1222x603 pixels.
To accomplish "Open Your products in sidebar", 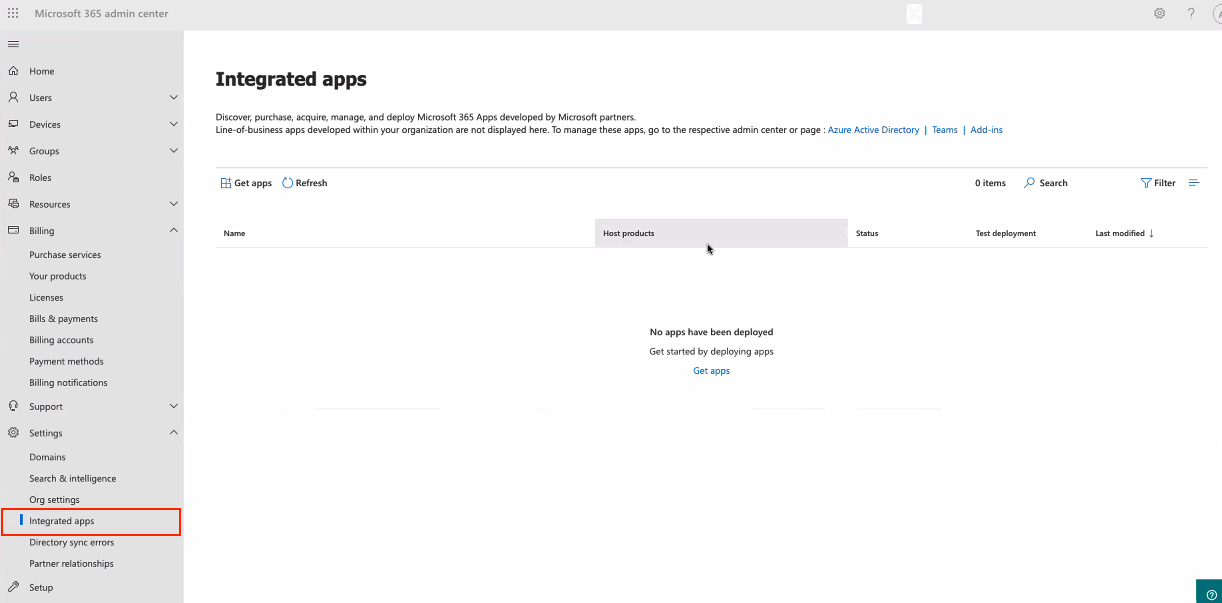I will [58, 276].
